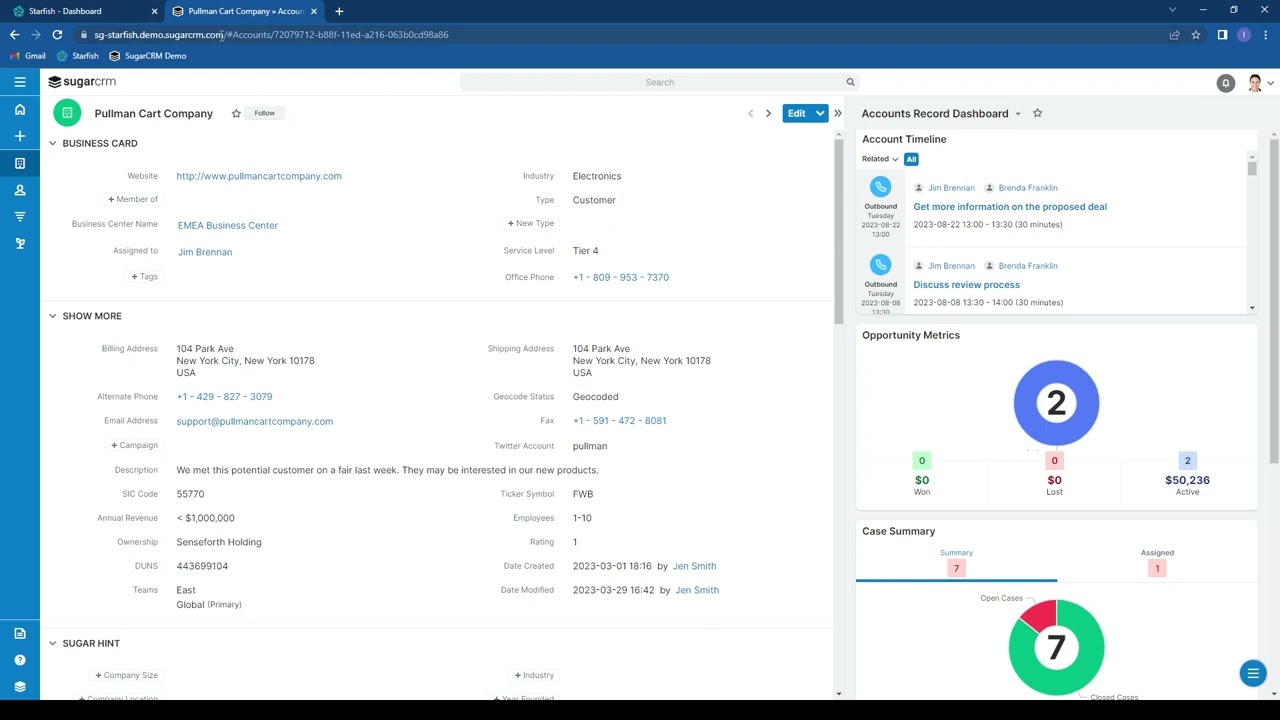Click the layers stack icon at sidebar bottom

20,687
